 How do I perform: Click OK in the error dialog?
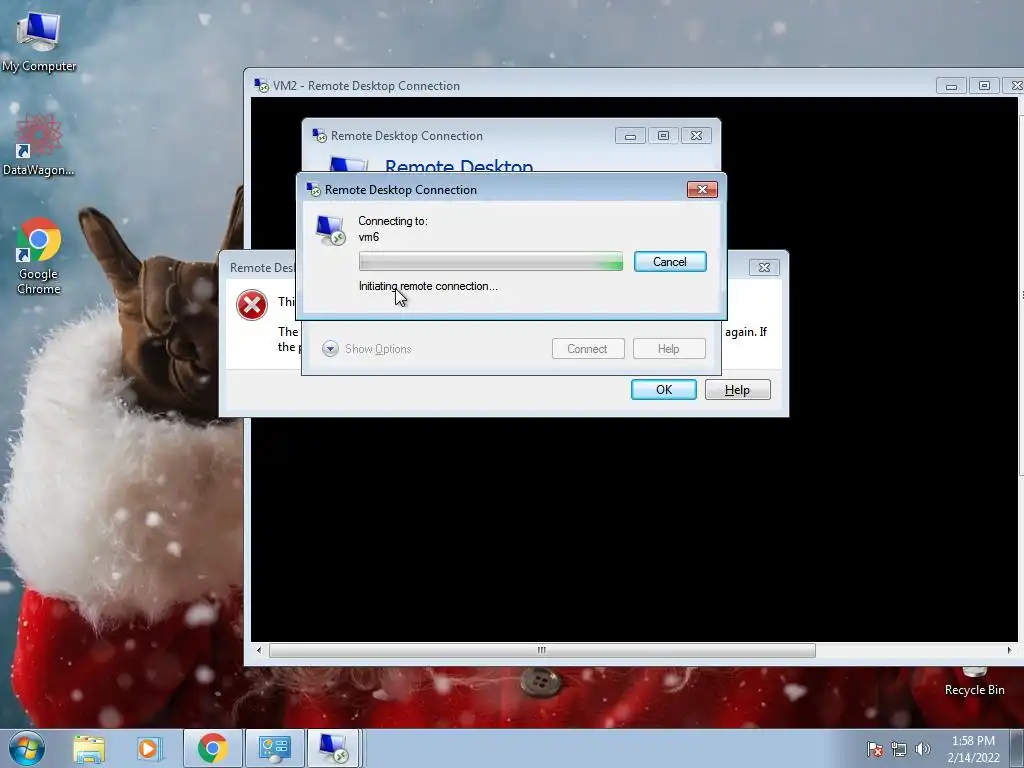pyautogui.click(x=664, y=390)
